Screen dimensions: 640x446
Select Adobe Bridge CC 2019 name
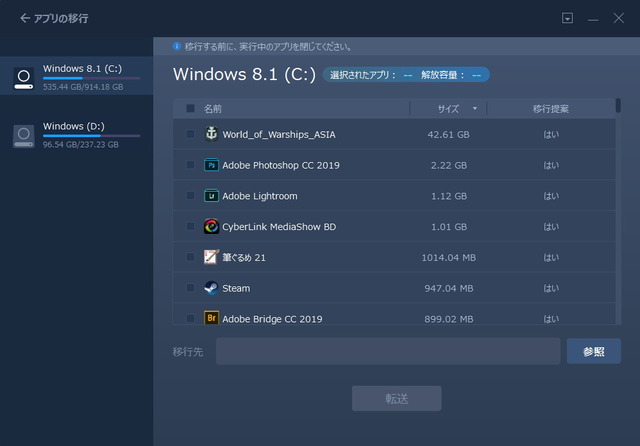point(272,319)
